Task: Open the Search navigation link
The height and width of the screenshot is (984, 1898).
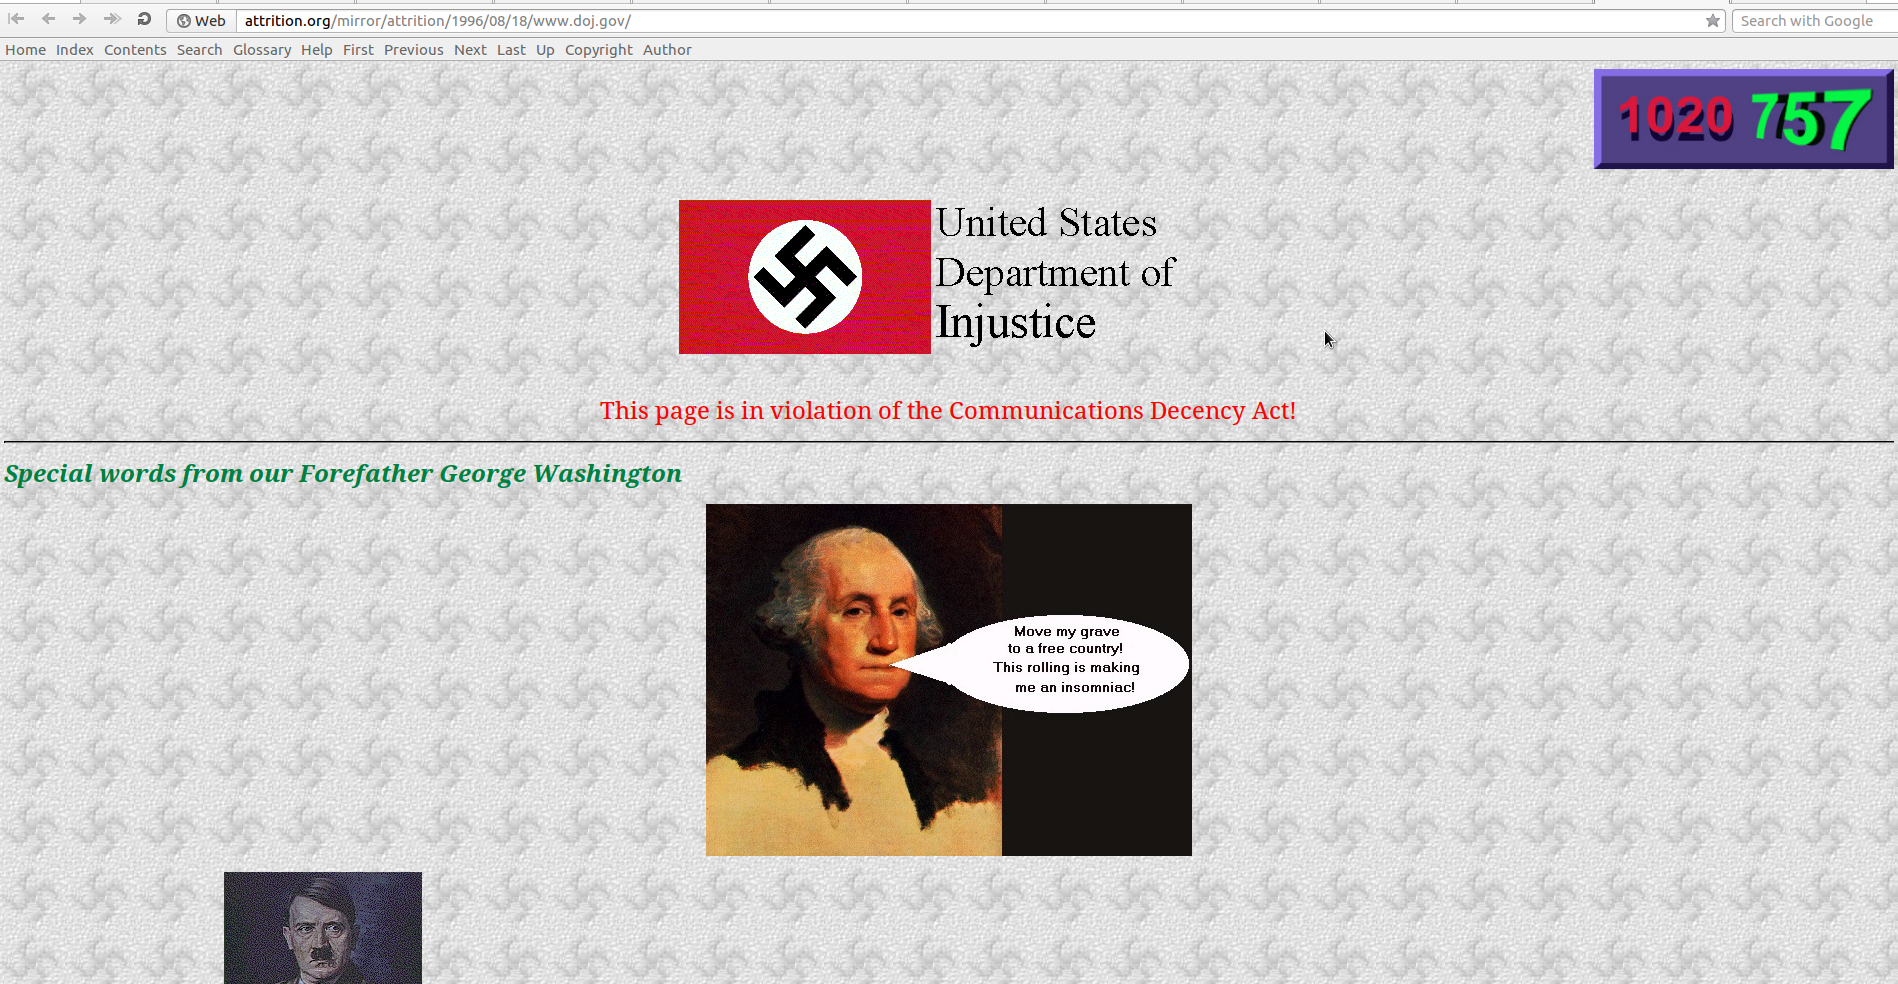Action: point(199,50)
